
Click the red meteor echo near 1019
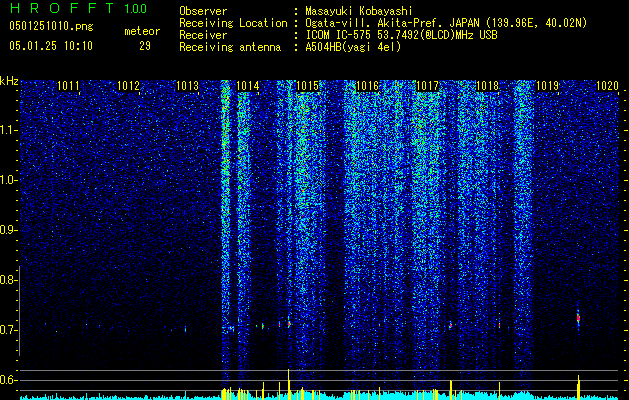coord(578,318)
